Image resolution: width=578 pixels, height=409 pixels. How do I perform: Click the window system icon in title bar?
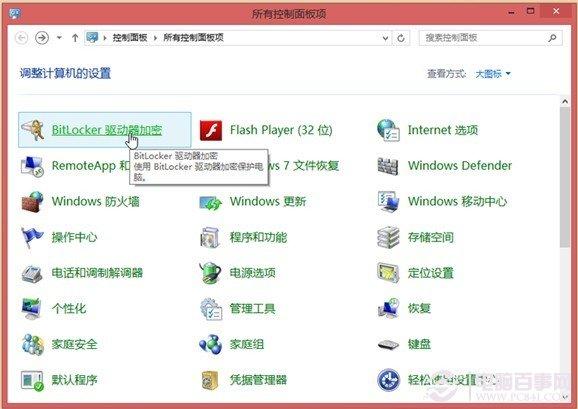click(14, 14)
